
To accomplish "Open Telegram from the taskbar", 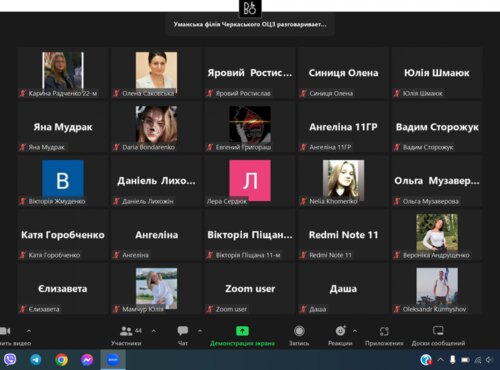I will 36,360.
